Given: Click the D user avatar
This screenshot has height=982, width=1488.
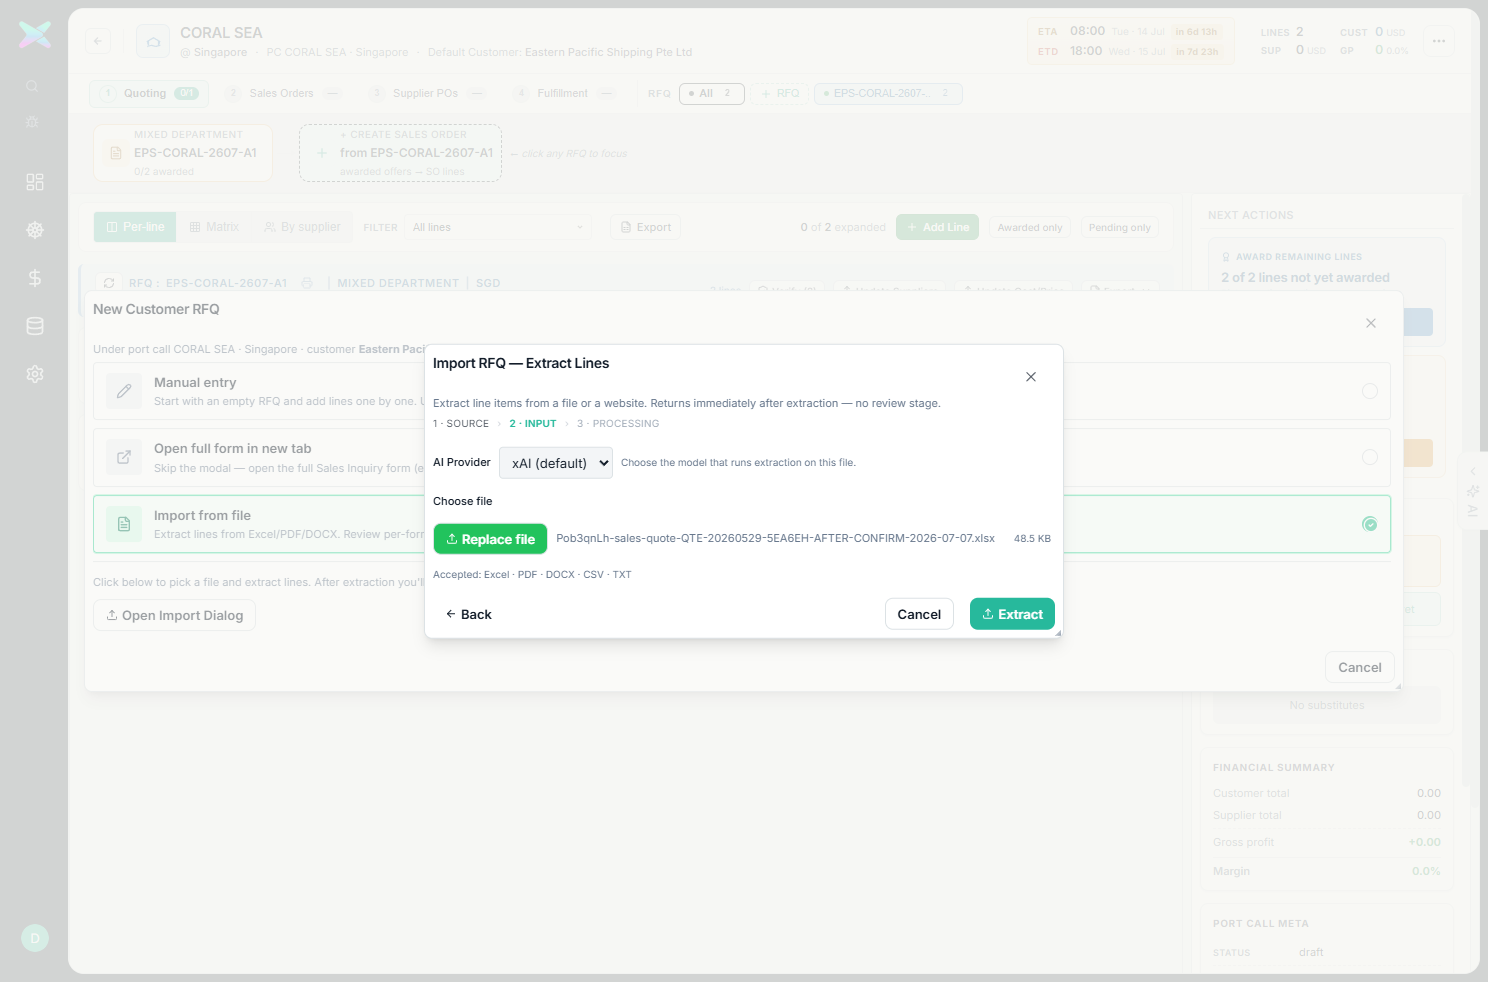Looking at the screenshot, I should pyautogui.click(x=35, y=938).
